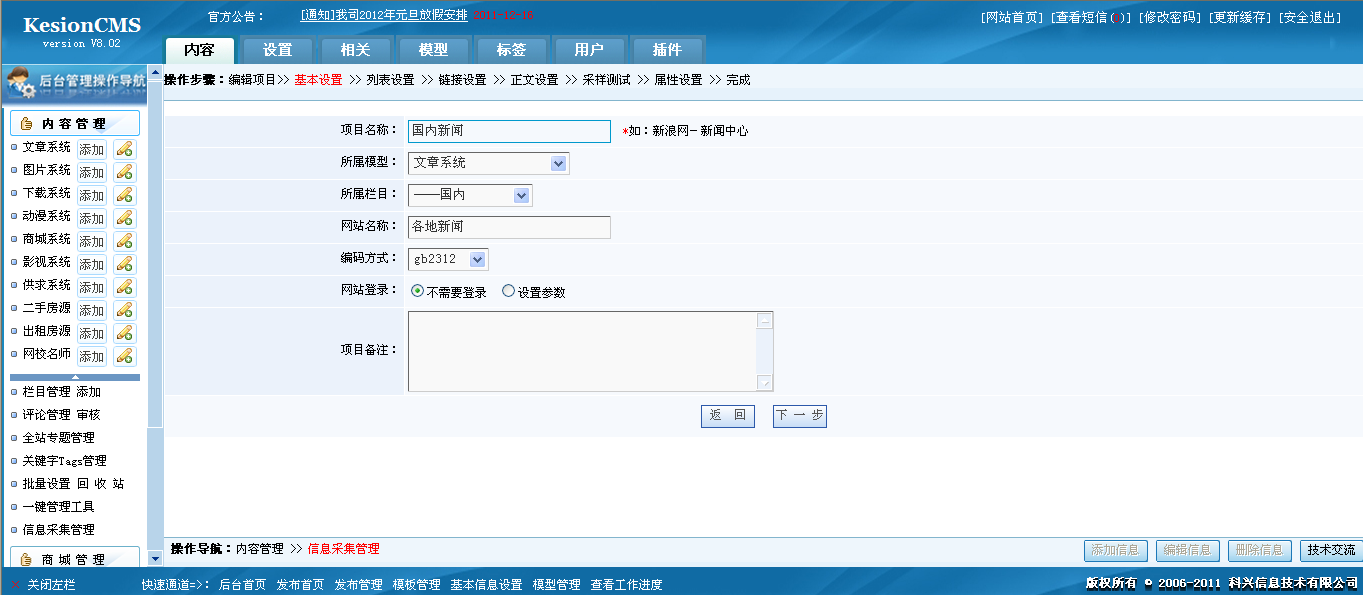Click the edit pencil icon for 网校名师
Screen dimensions: 1363x595
tap(125, 356)
